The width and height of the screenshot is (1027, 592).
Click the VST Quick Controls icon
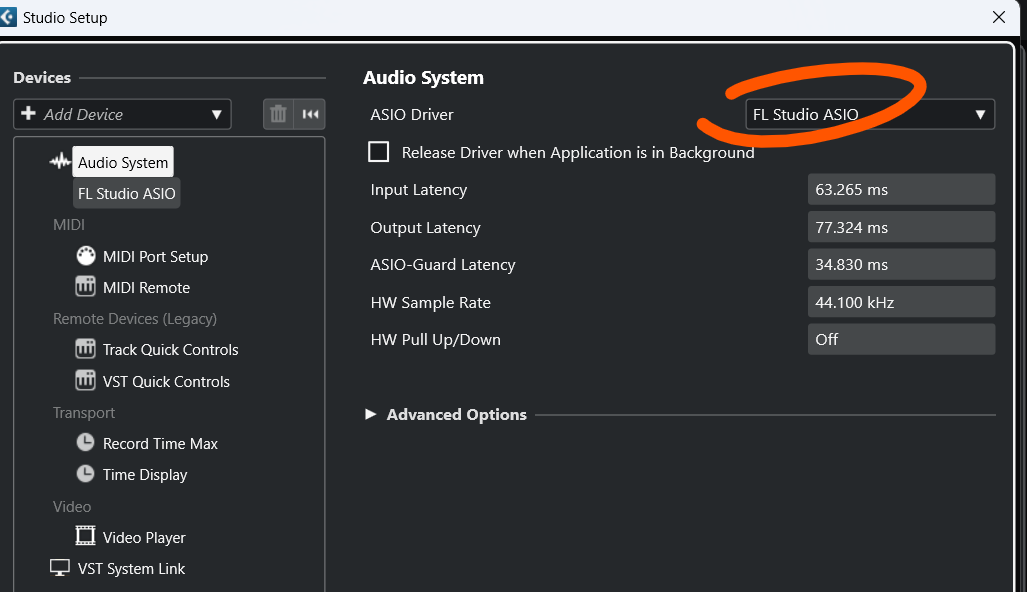tap(85, 380)
